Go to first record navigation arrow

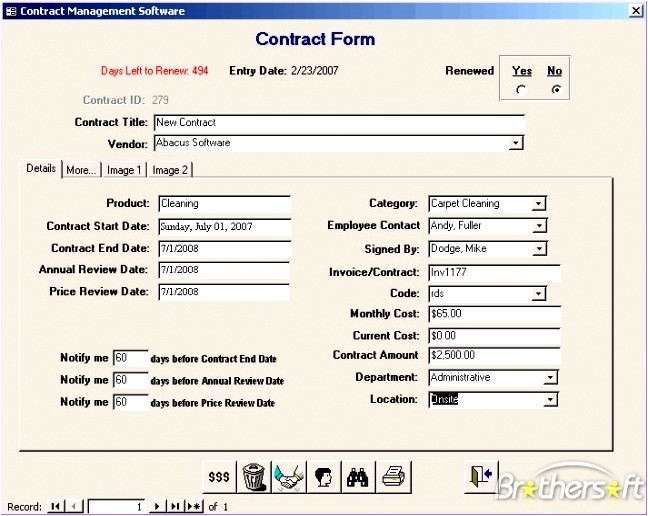pos(55,506)
